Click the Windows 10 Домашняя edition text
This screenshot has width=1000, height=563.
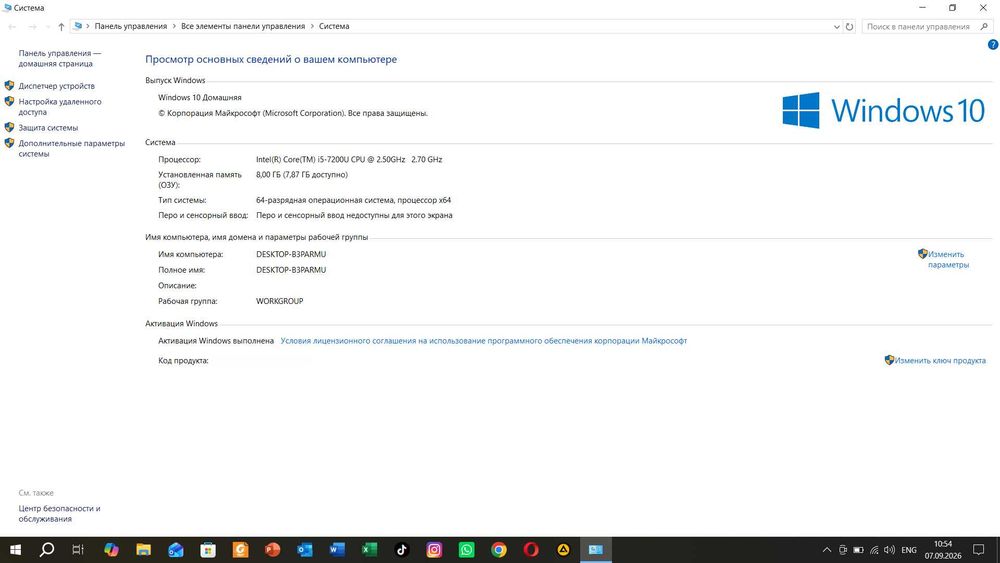tap(200, 98)
